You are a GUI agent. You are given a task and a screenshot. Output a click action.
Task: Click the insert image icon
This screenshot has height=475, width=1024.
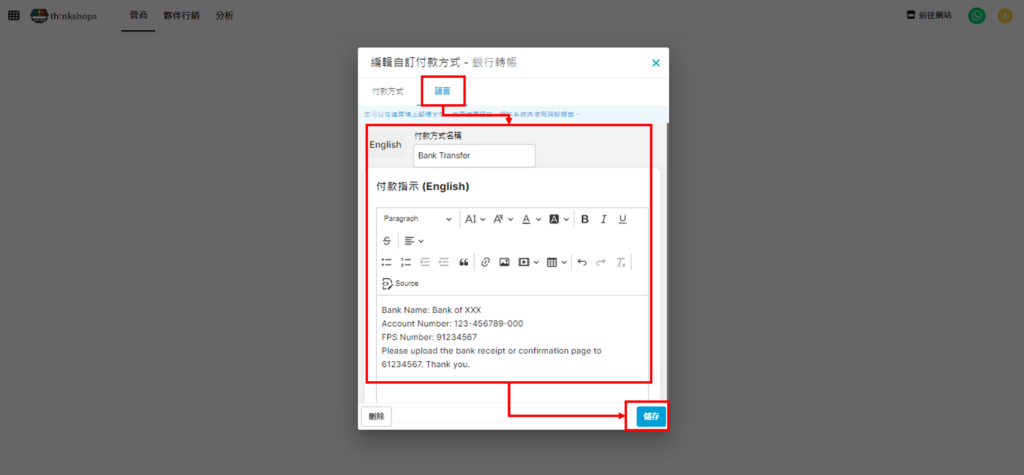click(x=504, y=262)
